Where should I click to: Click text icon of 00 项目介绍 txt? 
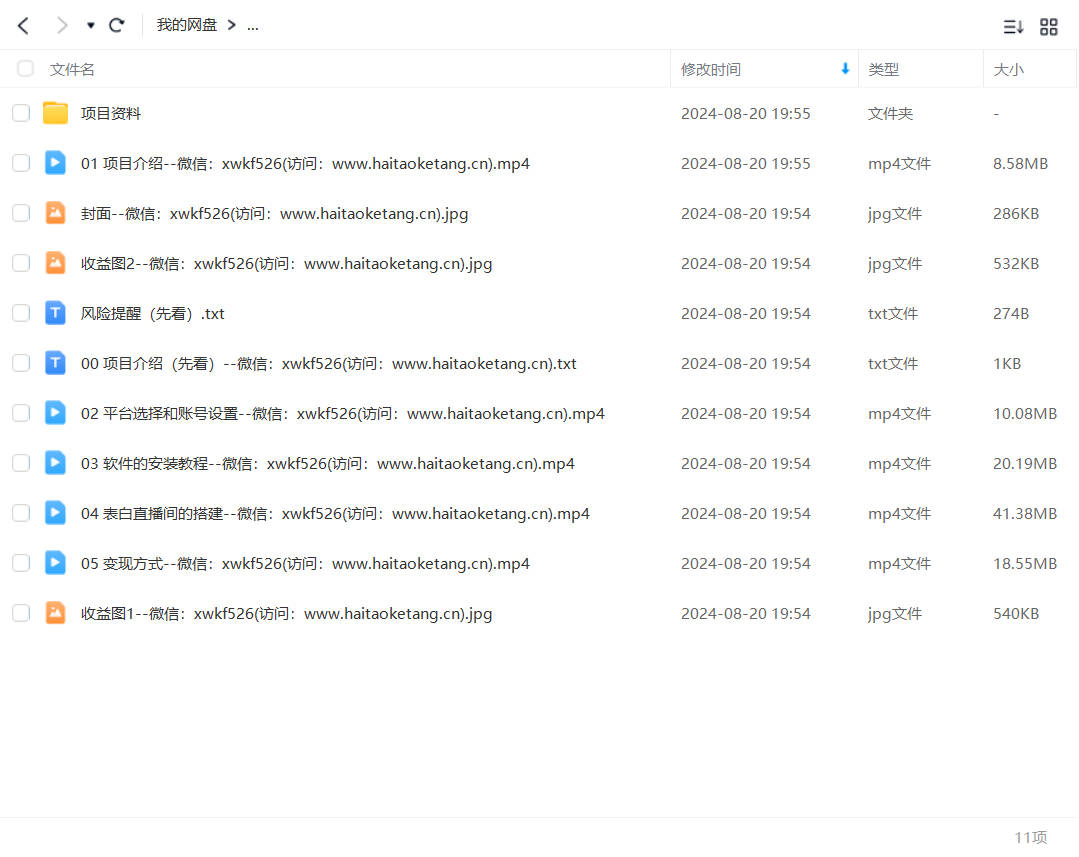pos(55,363)
